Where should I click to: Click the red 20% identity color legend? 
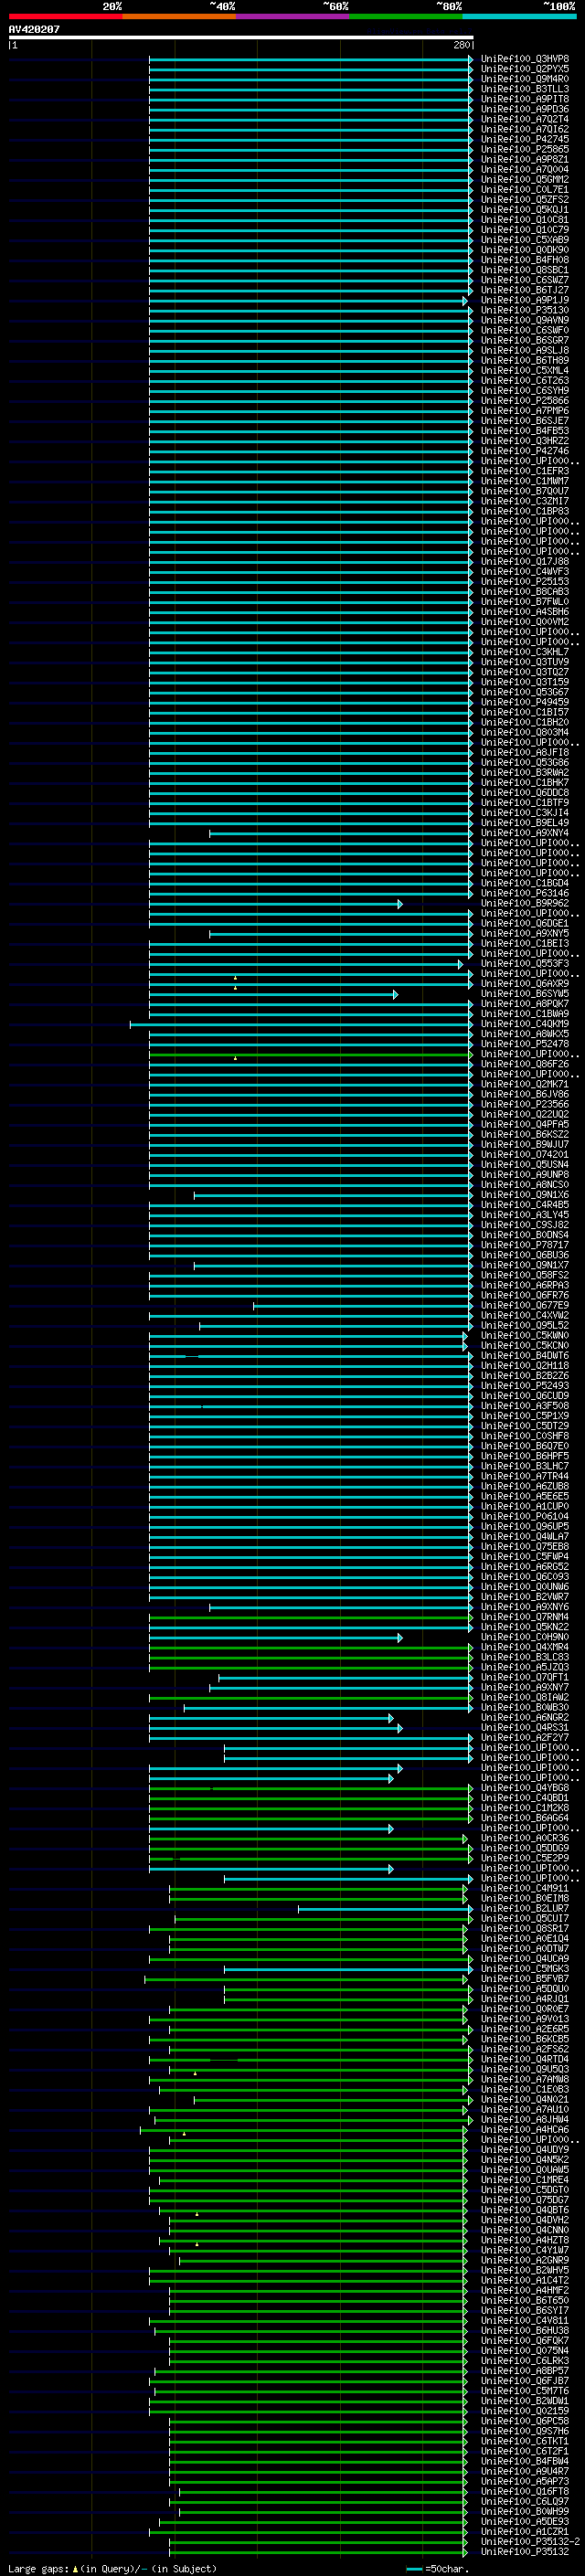point(65,16)
